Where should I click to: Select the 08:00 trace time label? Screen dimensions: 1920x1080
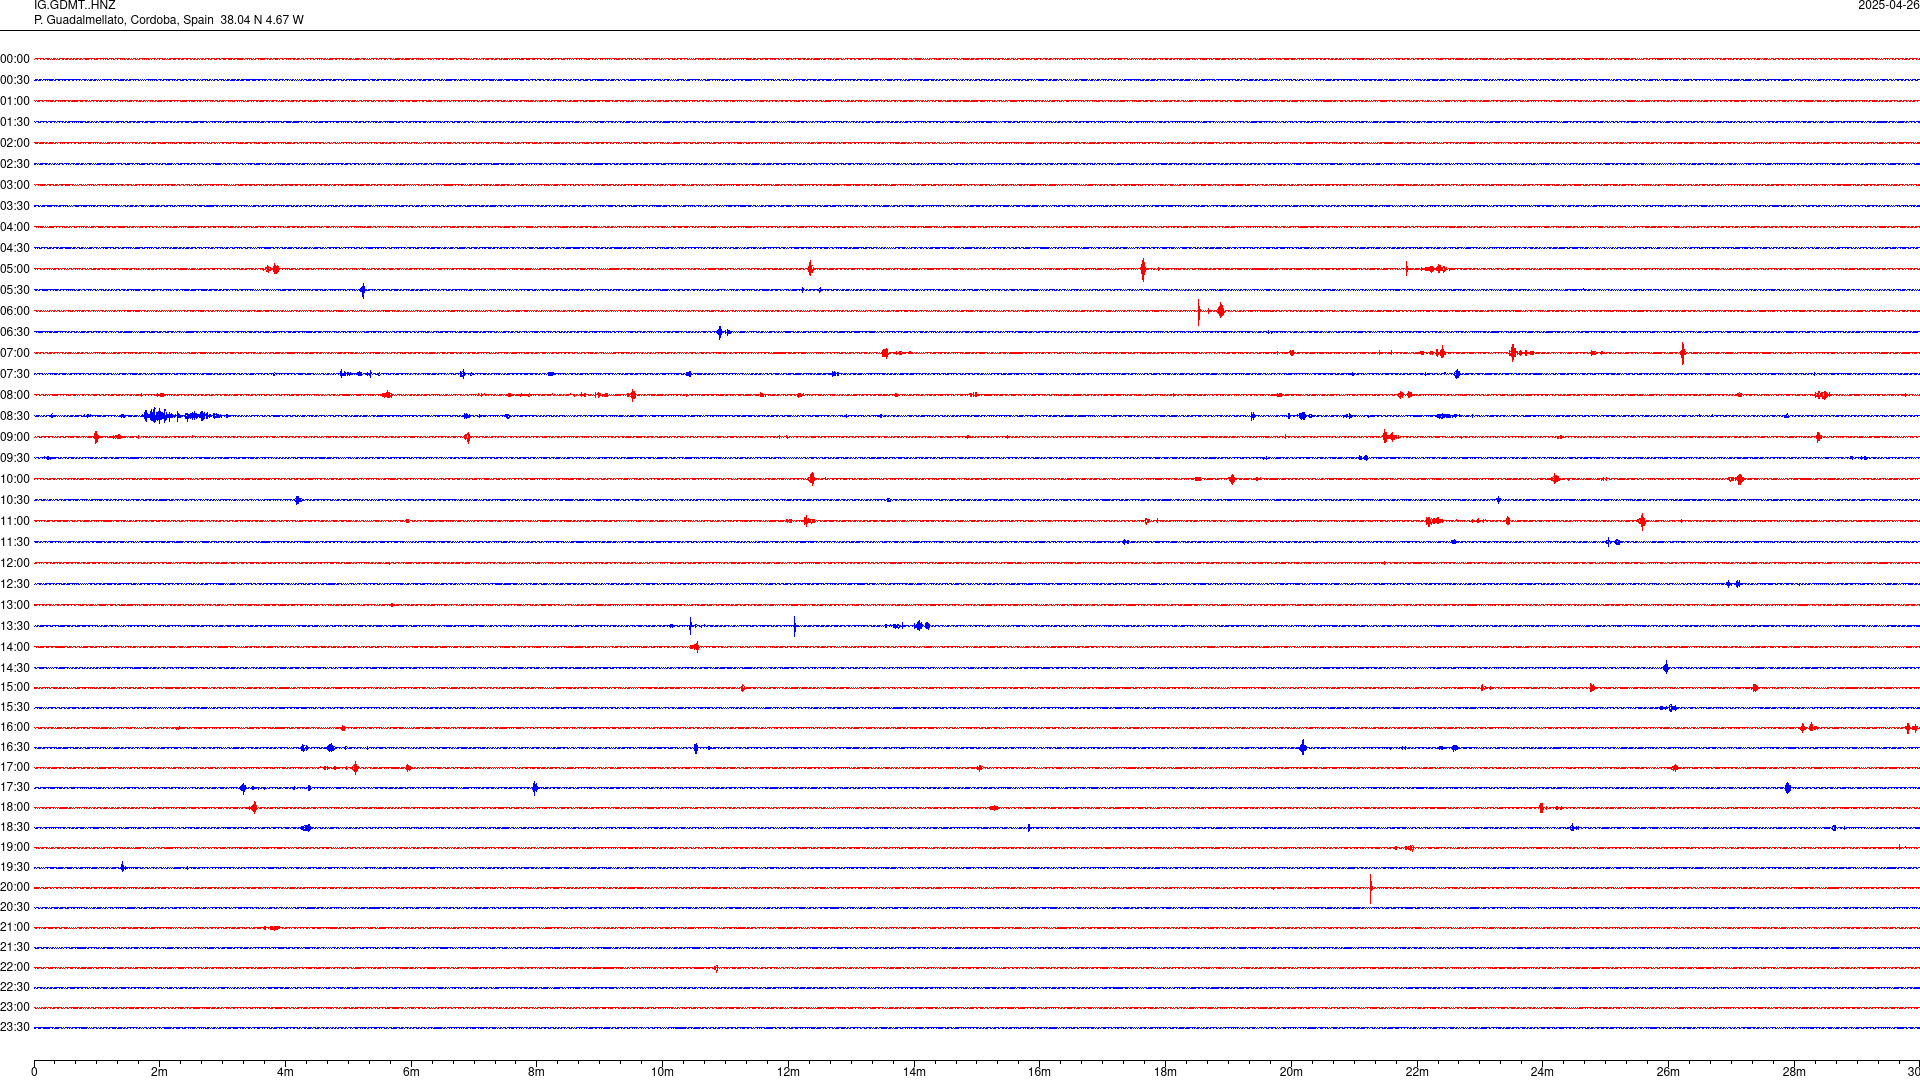pyautogui.click(x=15, y=395)
